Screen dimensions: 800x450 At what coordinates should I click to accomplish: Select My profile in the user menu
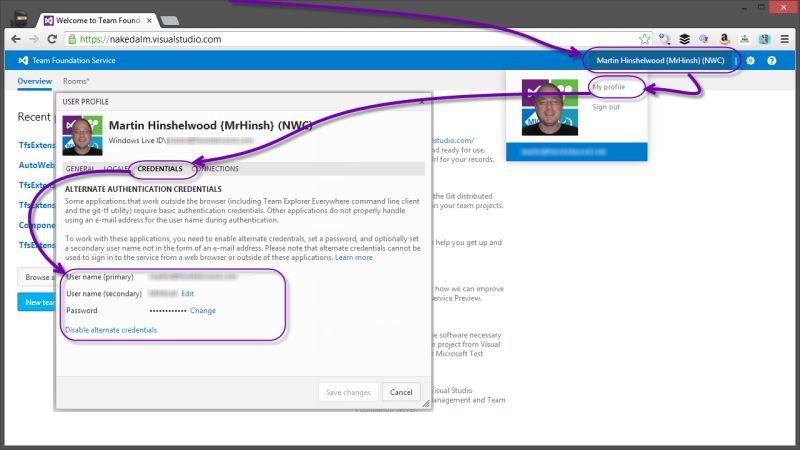coord(608,87)
